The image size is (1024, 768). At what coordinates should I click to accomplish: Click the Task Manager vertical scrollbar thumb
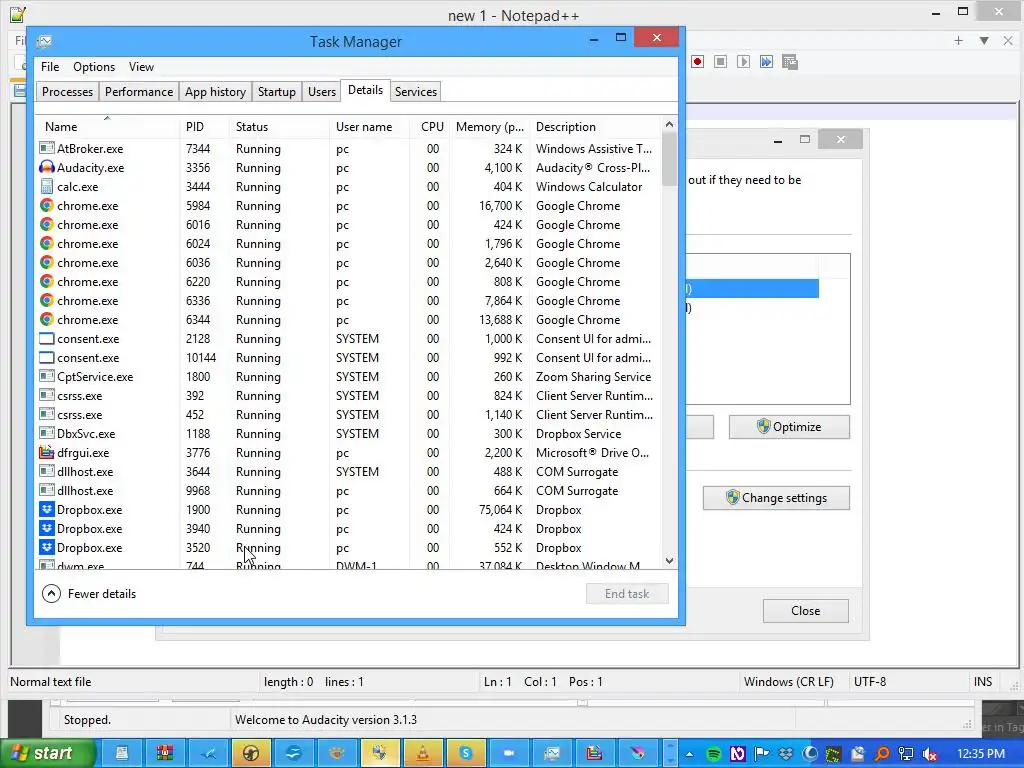tap(669, 159)
